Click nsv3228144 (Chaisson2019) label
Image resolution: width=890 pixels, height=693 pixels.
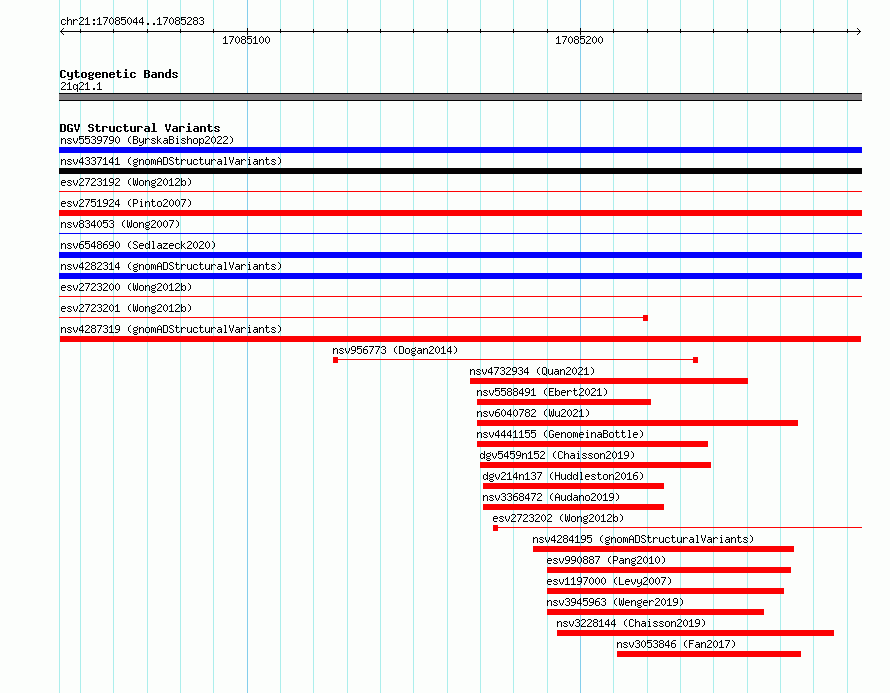[631, 623]
